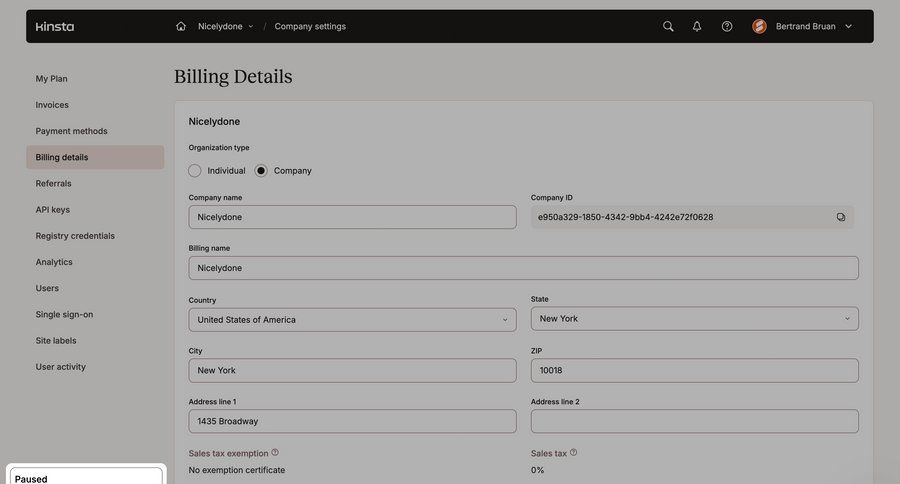Go to Payment methods

click(x=71, y=131)
